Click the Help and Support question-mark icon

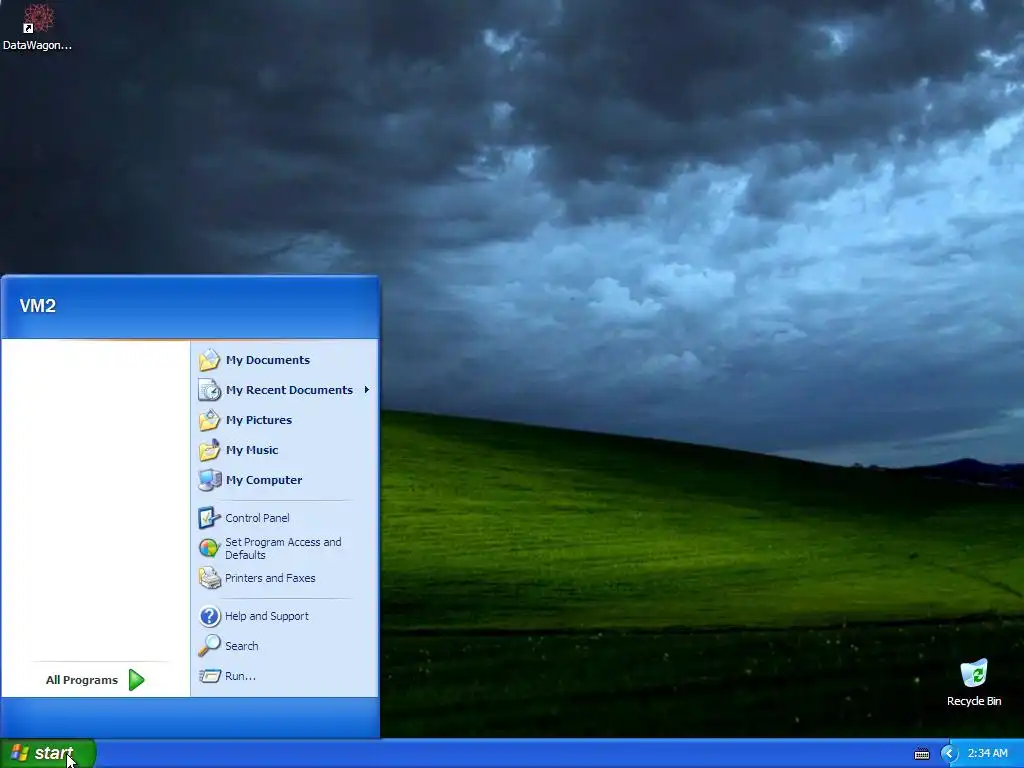(x=210, y=616)
